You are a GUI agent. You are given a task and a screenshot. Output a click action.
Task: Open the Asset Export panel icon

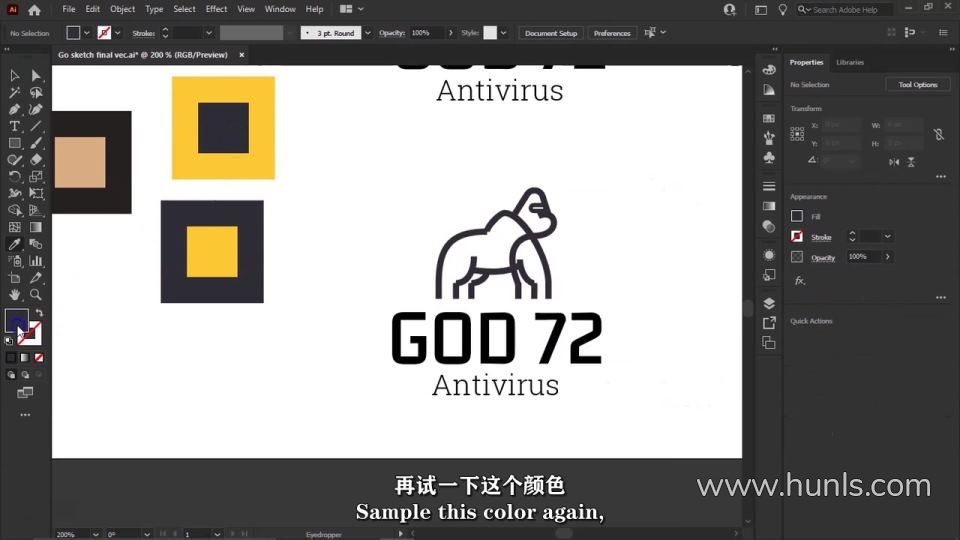[x=769, y=323]
